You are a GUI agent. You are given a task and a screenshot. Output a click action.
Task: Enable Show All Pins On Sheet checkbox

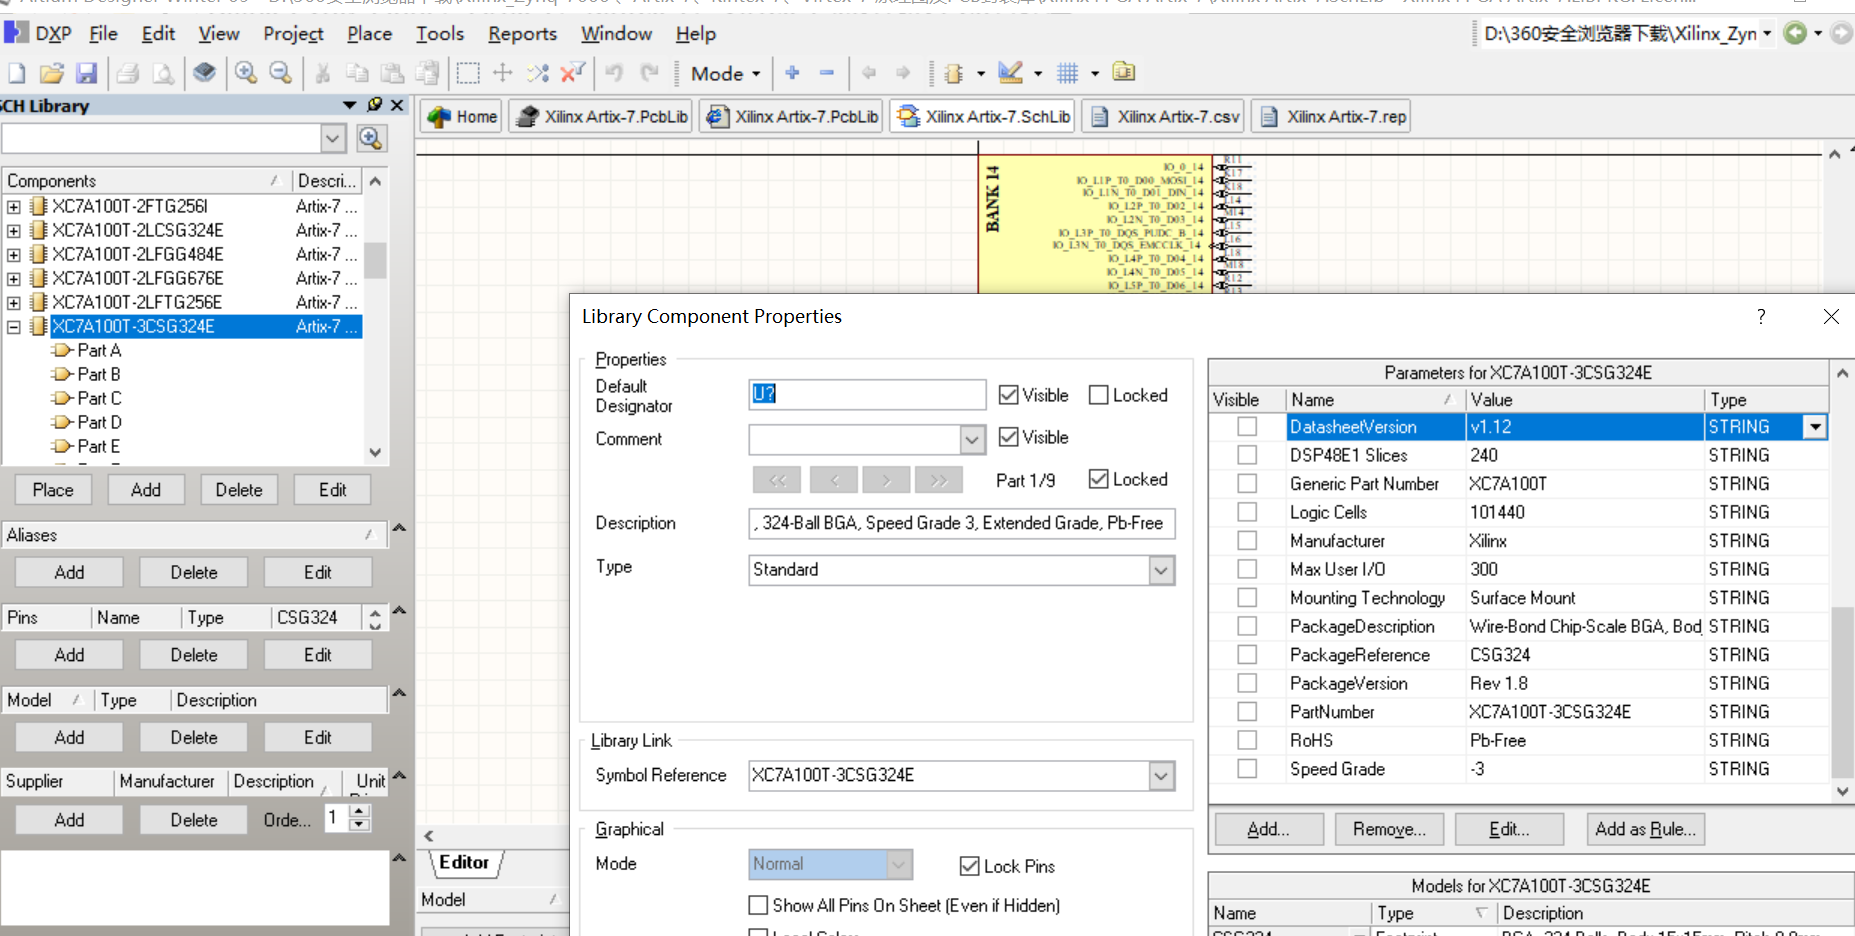(x=758, y=905)
